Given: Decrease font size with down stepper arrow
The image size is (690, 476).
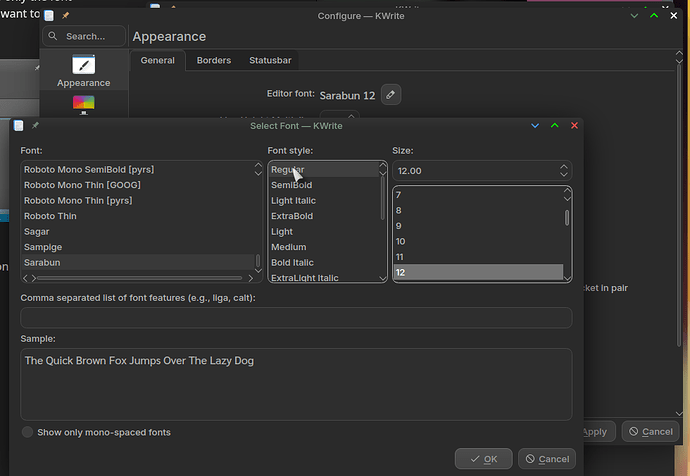Looking at the screenshot, I should [x=564, y=174].
